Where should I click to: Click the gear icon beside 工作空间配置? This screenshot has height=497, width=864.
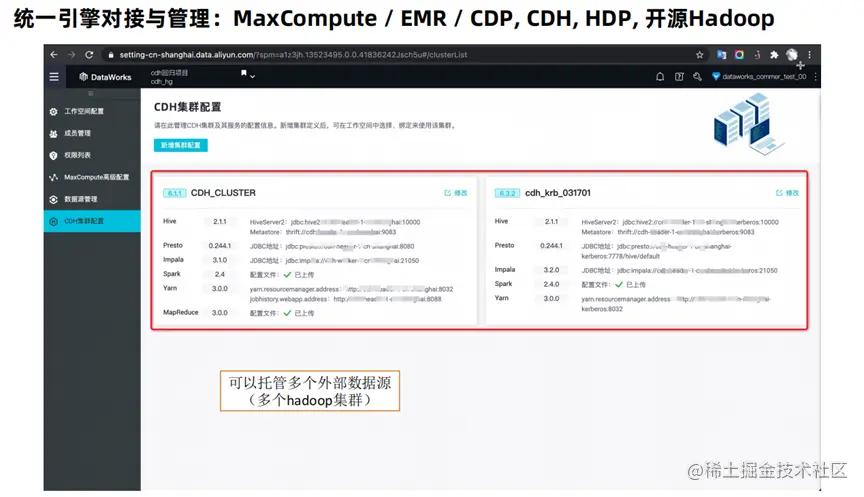point(53,111)
